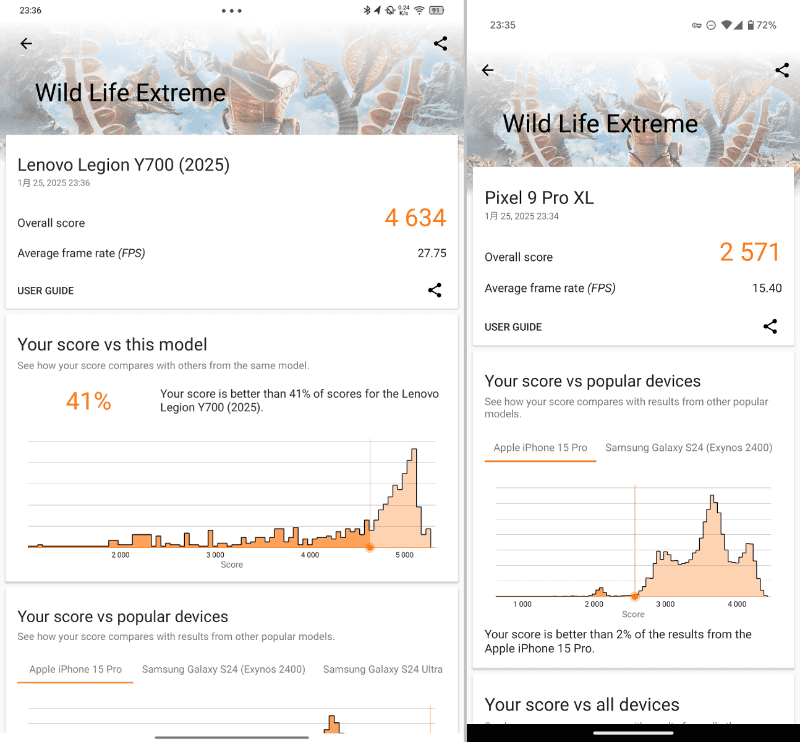Tap the 41% percentile figure
The height and width of the screenshot is (742, 800).
pyautogui.click(x=88, y=401)
